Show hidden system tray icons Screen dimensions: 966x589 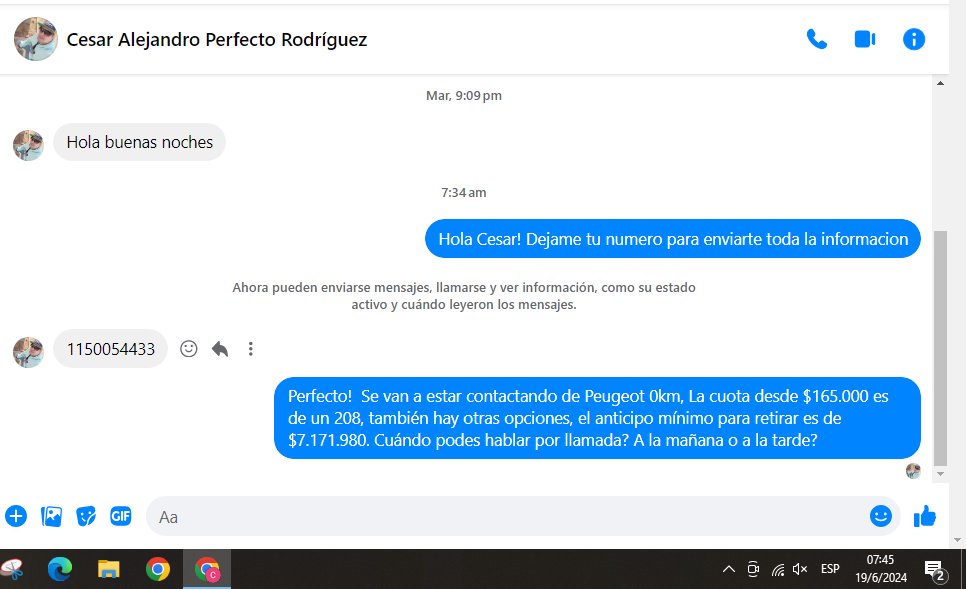click(729, 569)
